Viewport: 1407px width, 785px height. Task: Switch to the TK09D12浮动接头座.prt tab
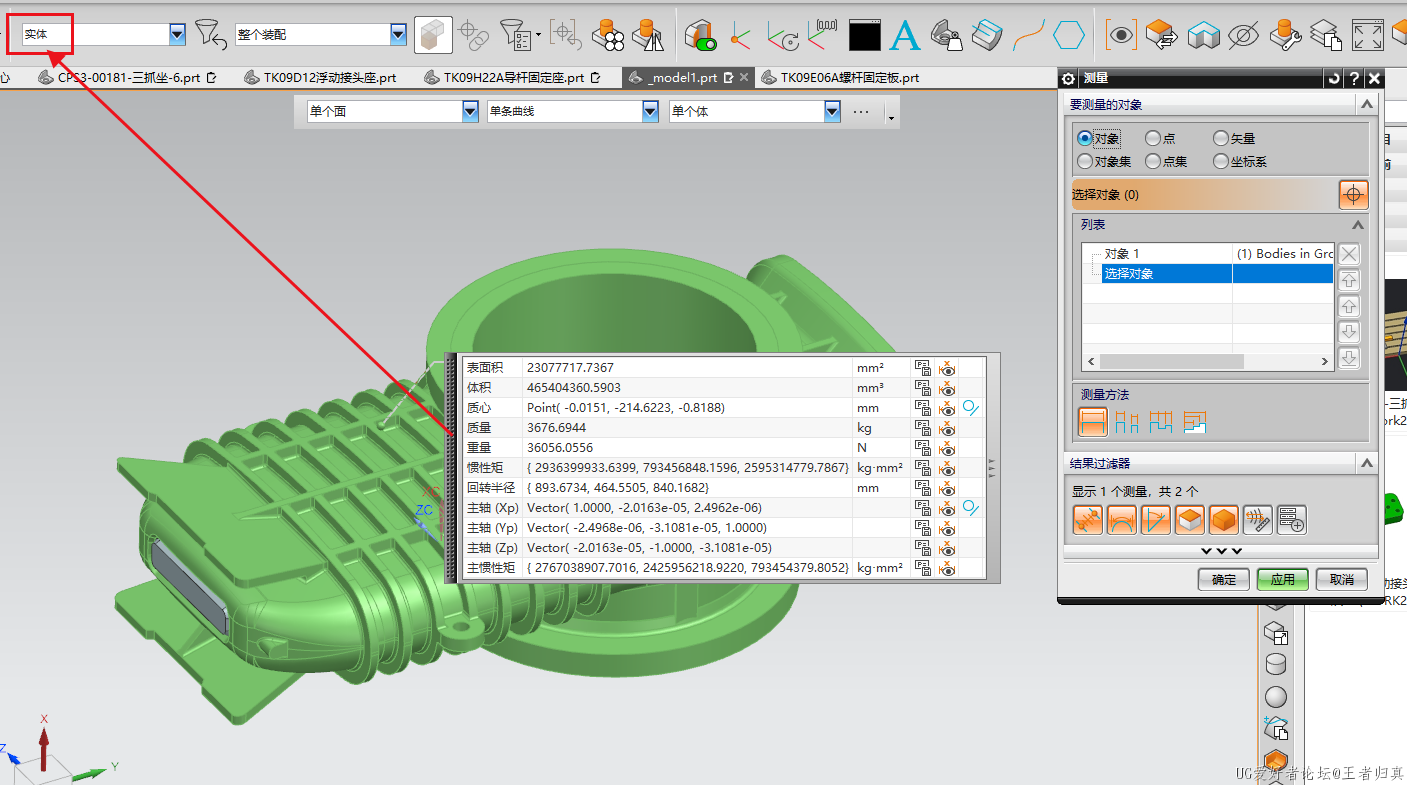pyautogui.click(x=320, y=77)
